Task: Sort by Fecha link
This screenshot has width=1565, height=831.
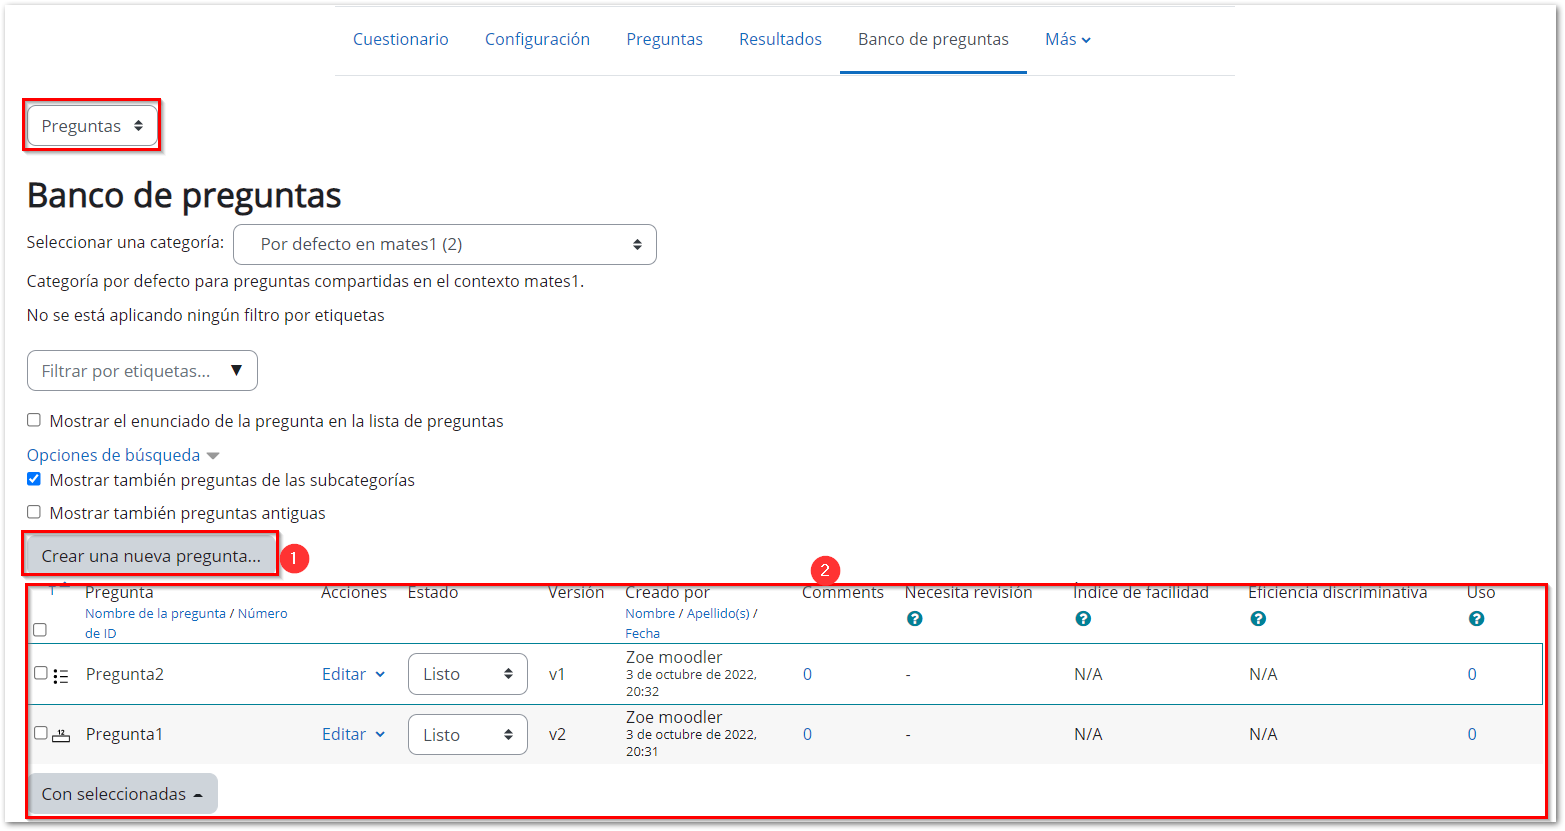Action: click(x=642, y=634)
